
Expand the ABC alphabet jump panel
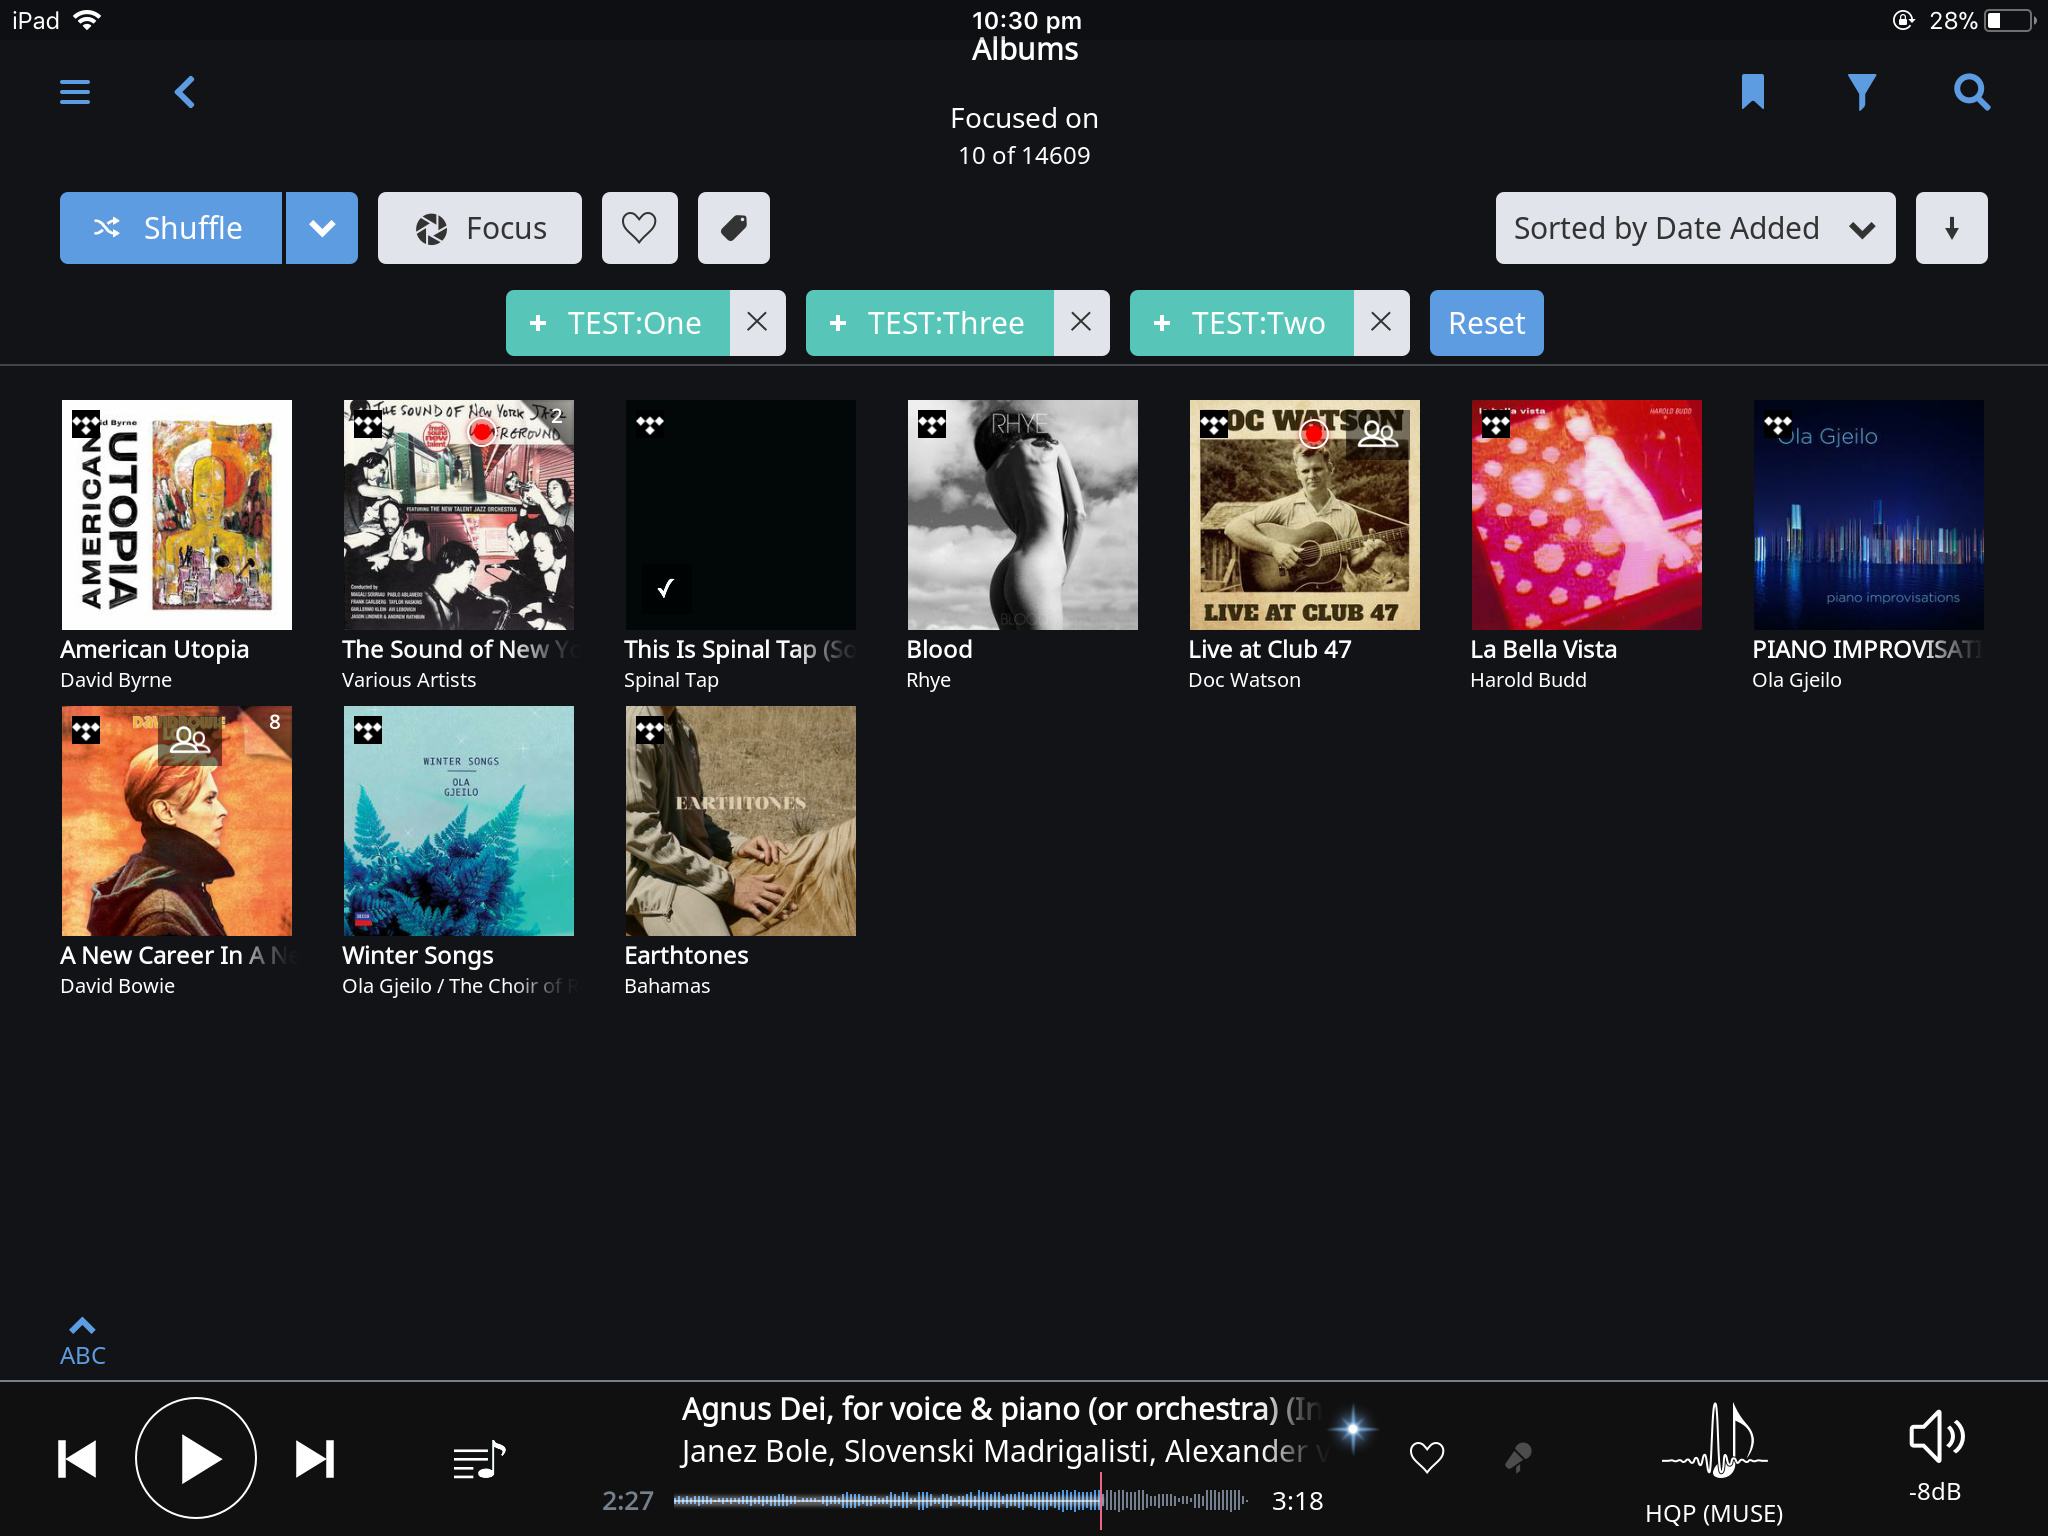(82, 1341)
